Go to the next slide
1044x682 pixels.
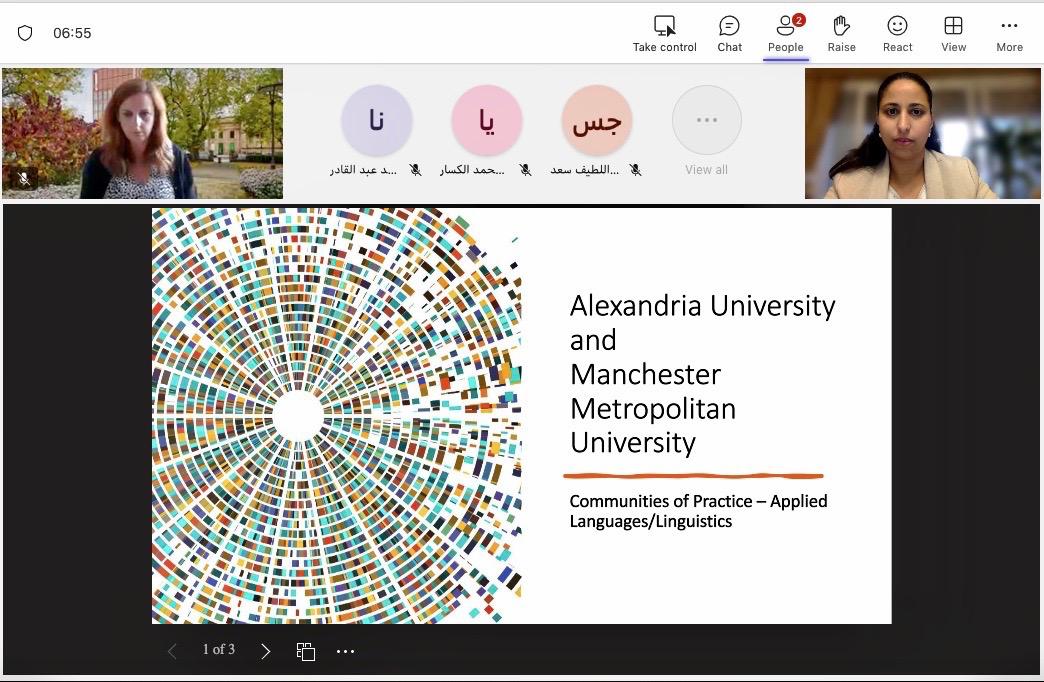point(265,651)
